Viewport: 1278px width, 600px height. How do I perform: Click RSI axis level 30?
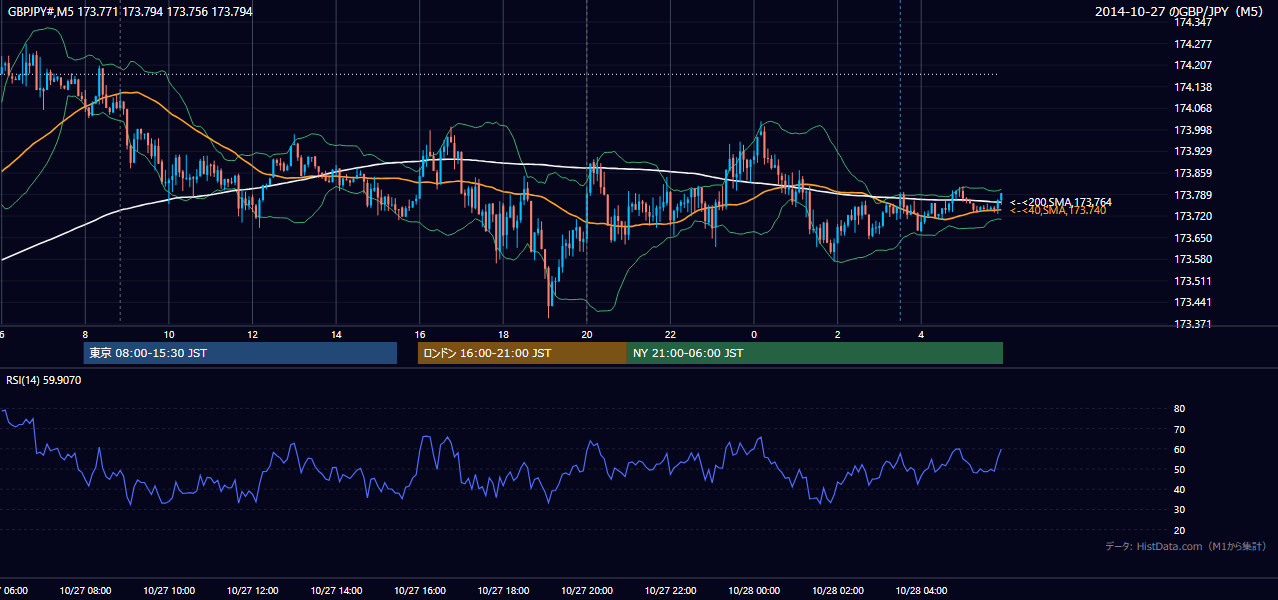[x=1179, y=510]
